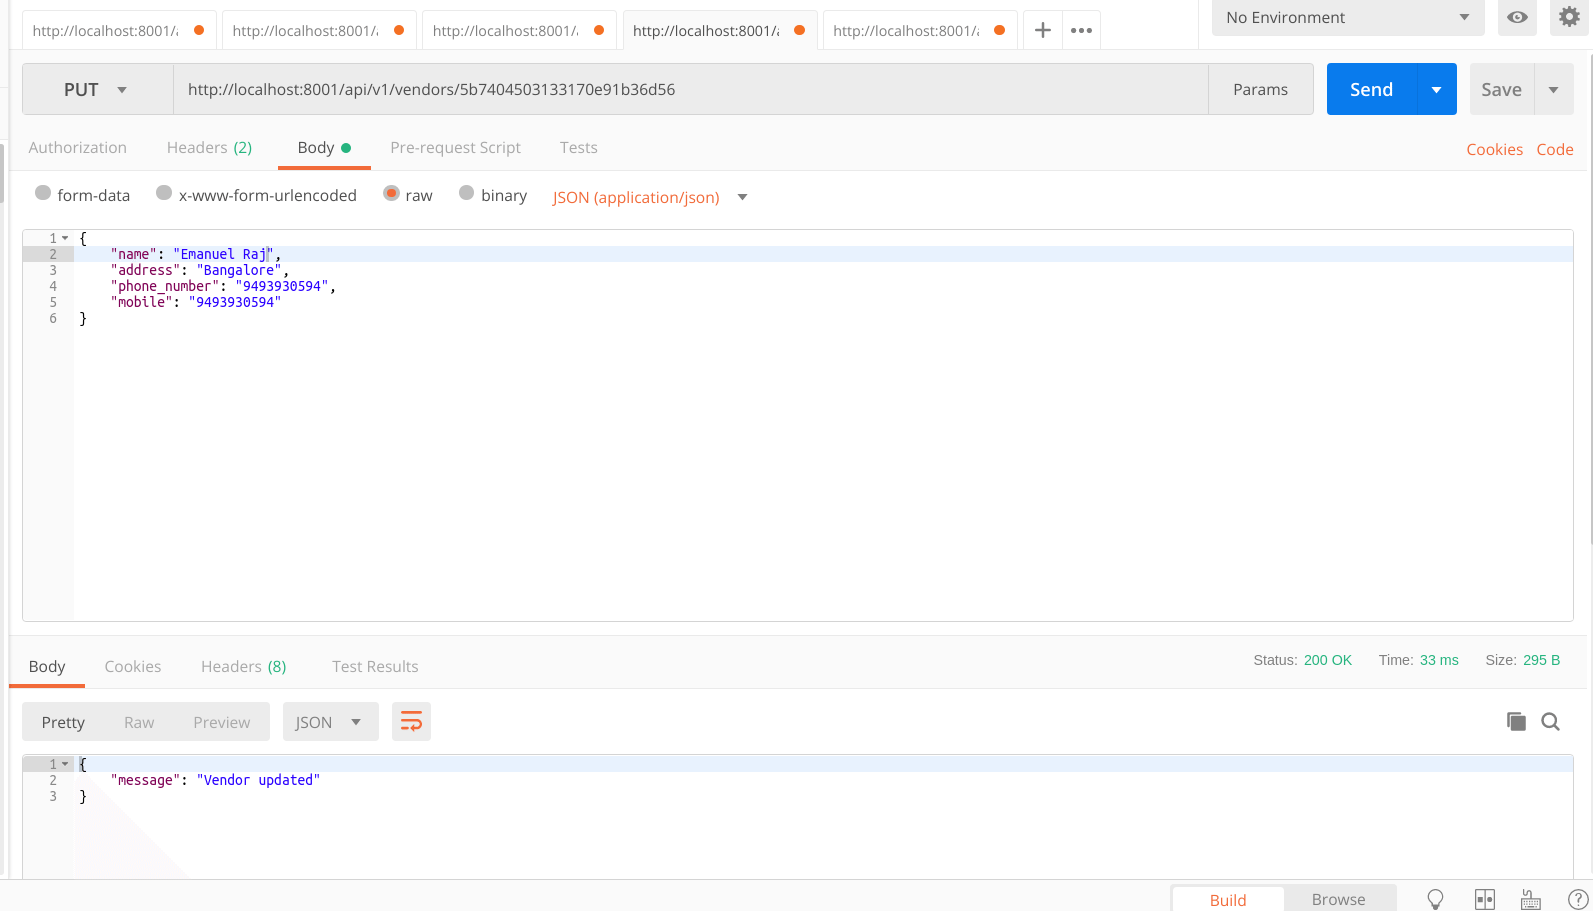Open the Pre-request Script tab
Image resolution: width=1593 pixels, height=911 pixels.
click(455, 147)
